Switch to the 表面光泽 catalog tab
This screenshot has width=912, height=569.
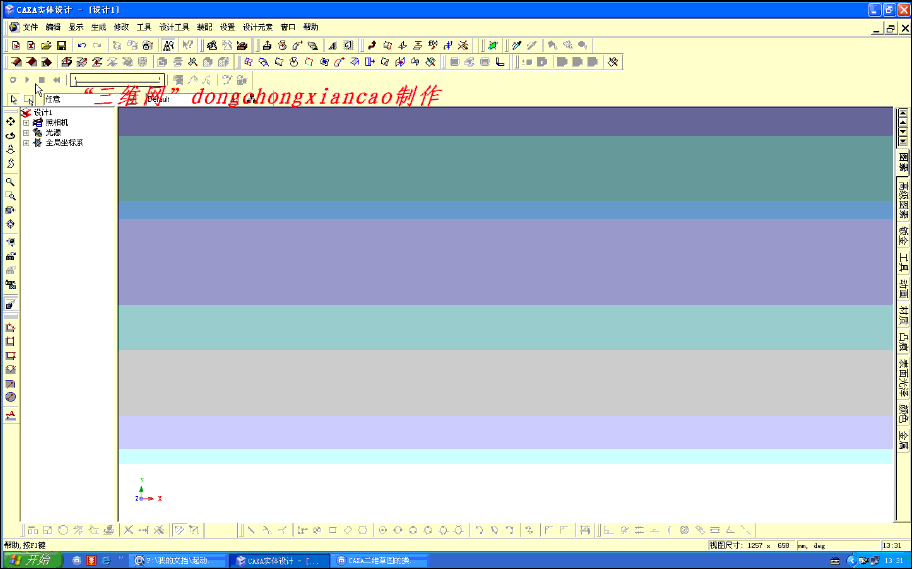tap(903, 378)
